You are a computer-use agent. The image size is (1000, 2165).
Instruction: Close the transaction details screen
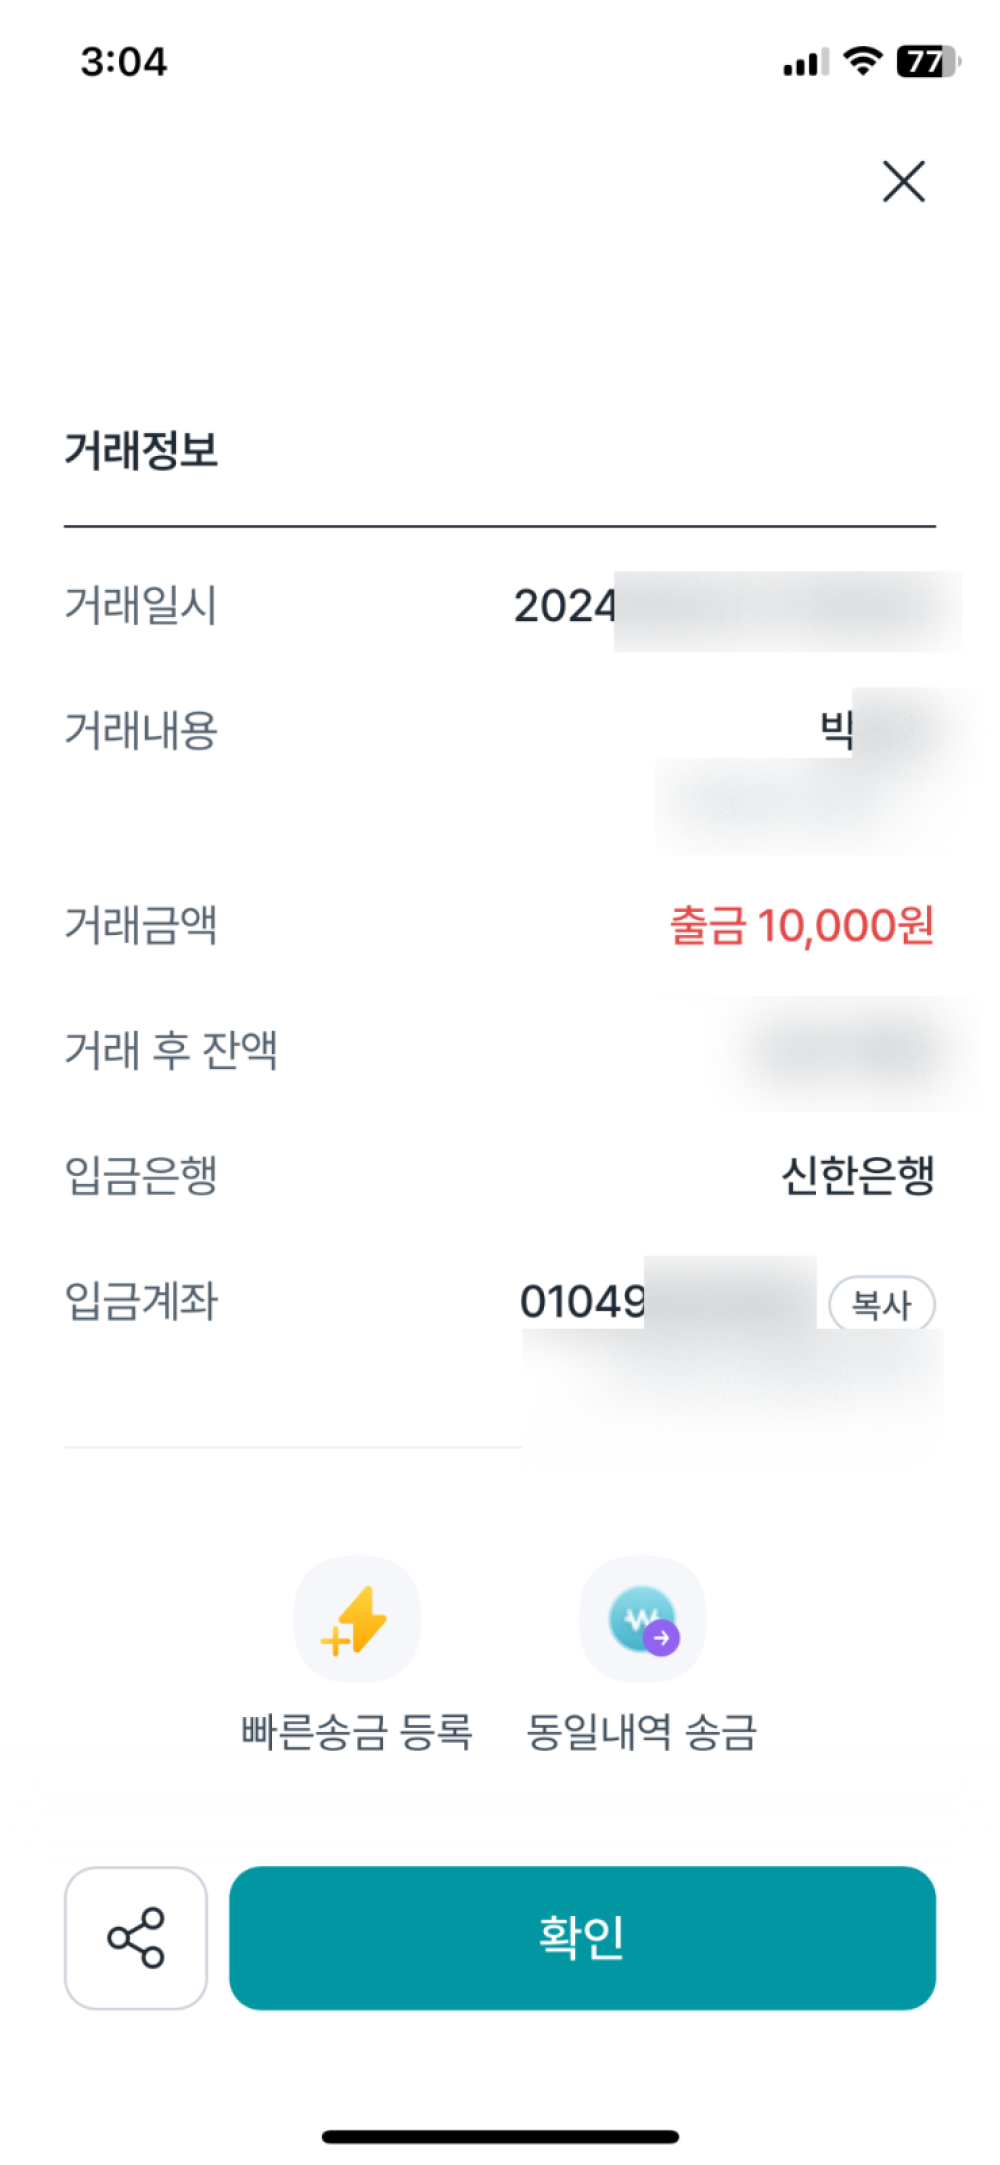point(903,181)
